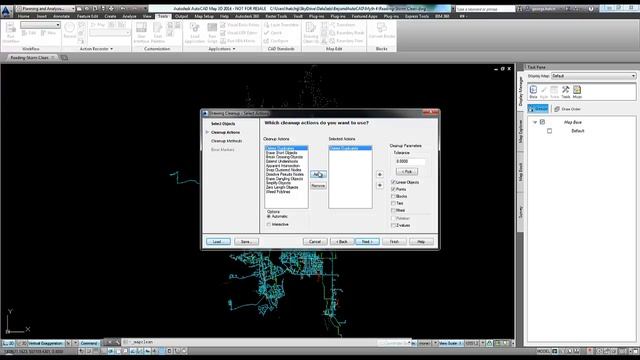Viewport: 640px width, 360px height.
Task: Toggle the Linear Objects checkbox
Action: (x=393, y=182)
